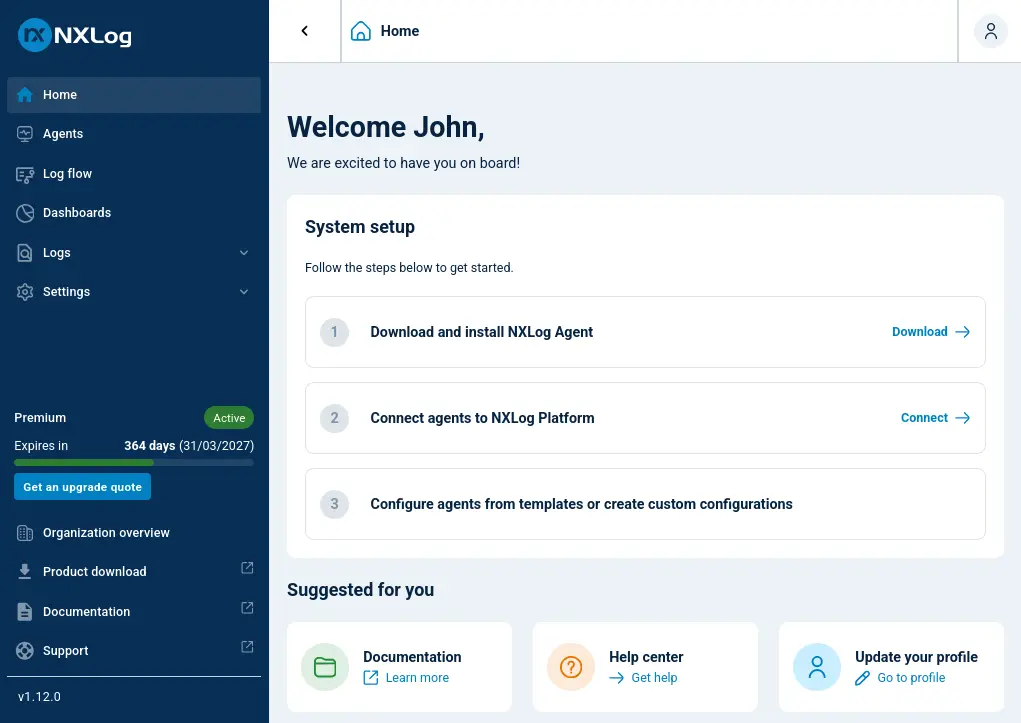Expand the Logs submenu chevron
Viewport: 1021px width, 723px height.
point(244,253)
